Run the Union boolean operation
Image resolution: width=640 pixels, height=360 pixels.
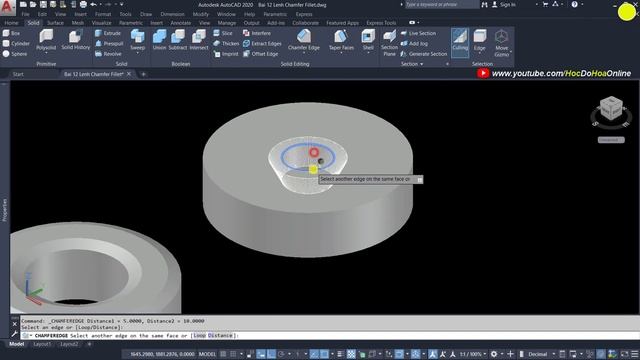click(159, 40)
